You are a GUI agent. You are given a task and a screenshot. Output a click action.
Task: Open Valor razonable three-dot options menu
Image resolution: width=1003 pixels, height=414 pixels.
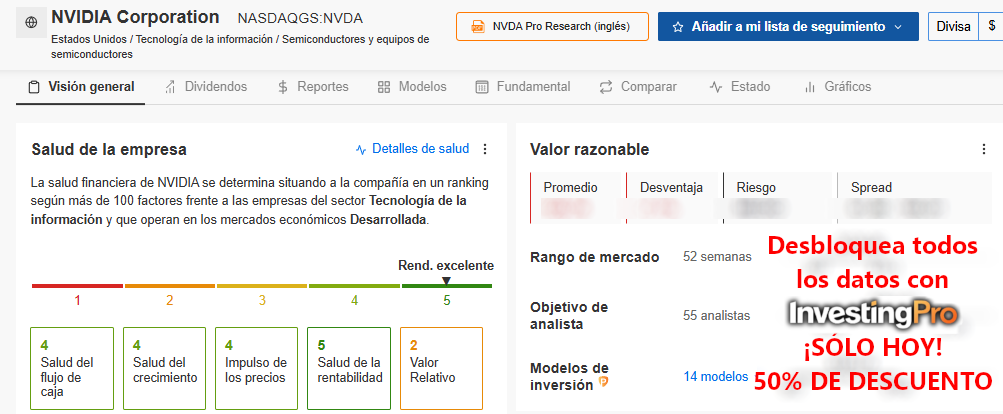984,149
